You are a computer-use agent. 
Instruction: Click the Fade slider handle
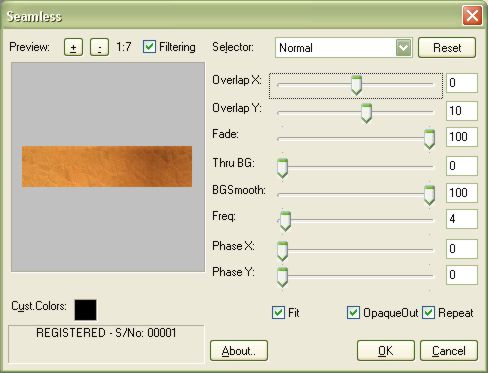point(429,139)
